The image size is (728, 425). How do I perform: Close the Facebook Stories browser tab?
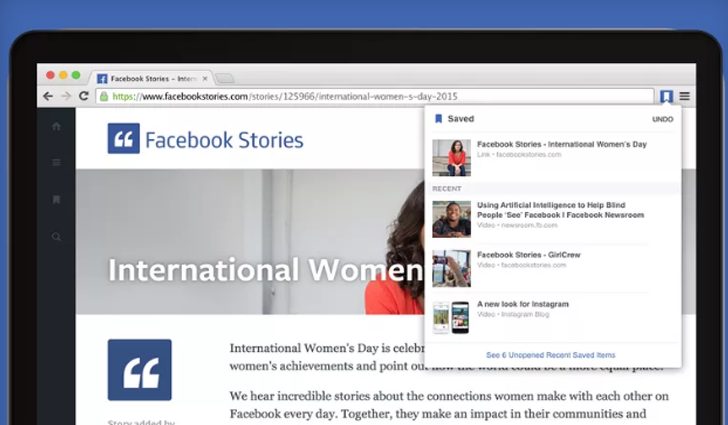(205, 79)
